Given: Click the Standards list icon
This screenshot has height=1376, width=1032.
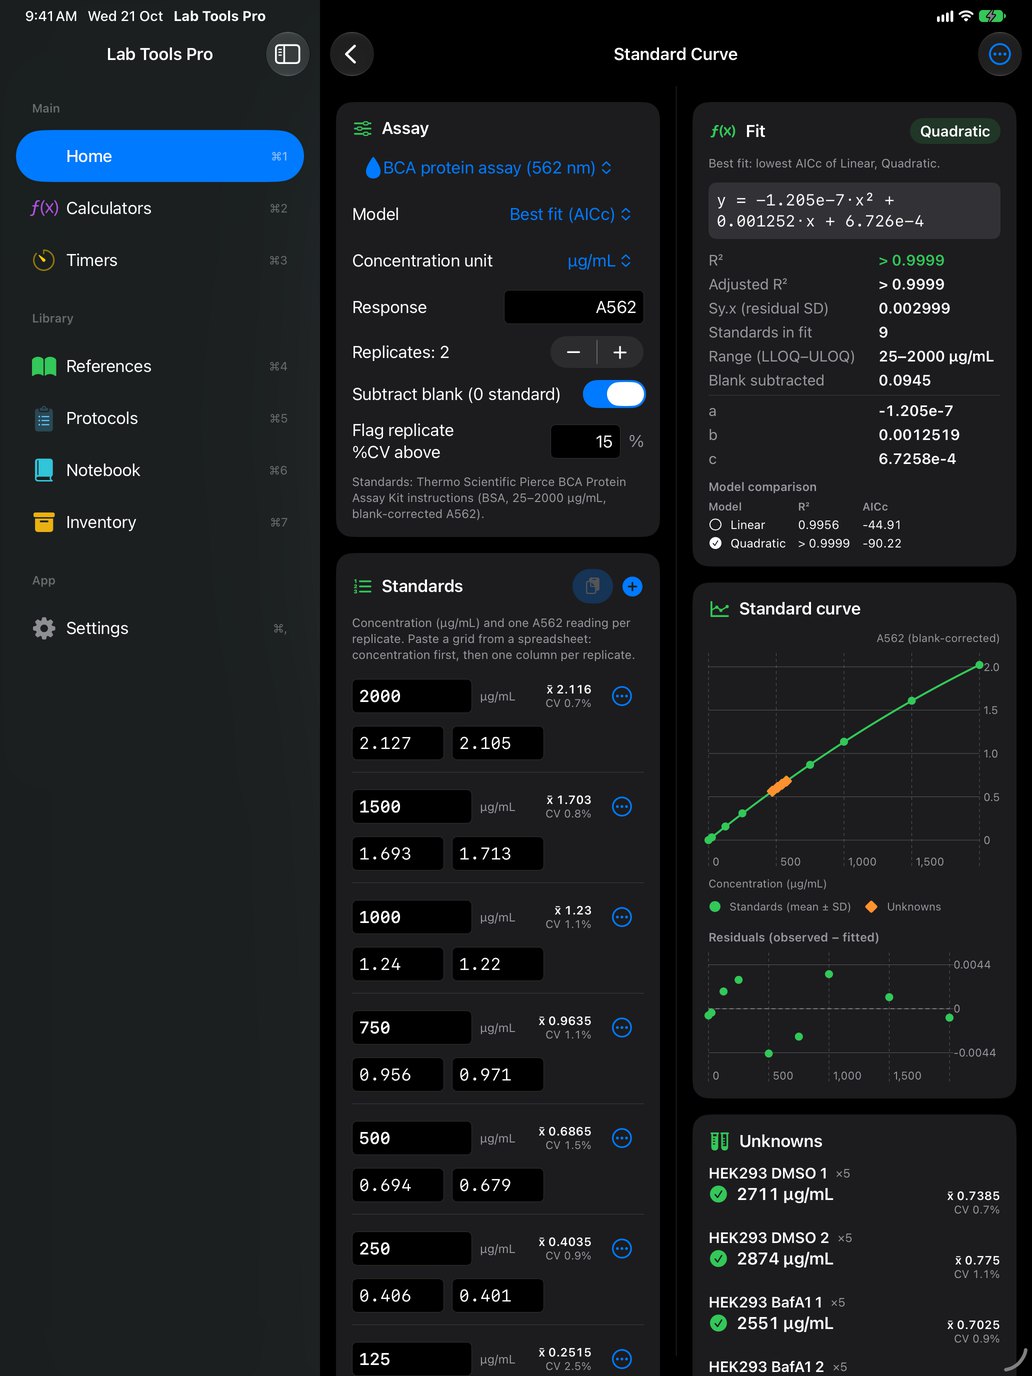Looking at the screenshot, I should [362, 586].
